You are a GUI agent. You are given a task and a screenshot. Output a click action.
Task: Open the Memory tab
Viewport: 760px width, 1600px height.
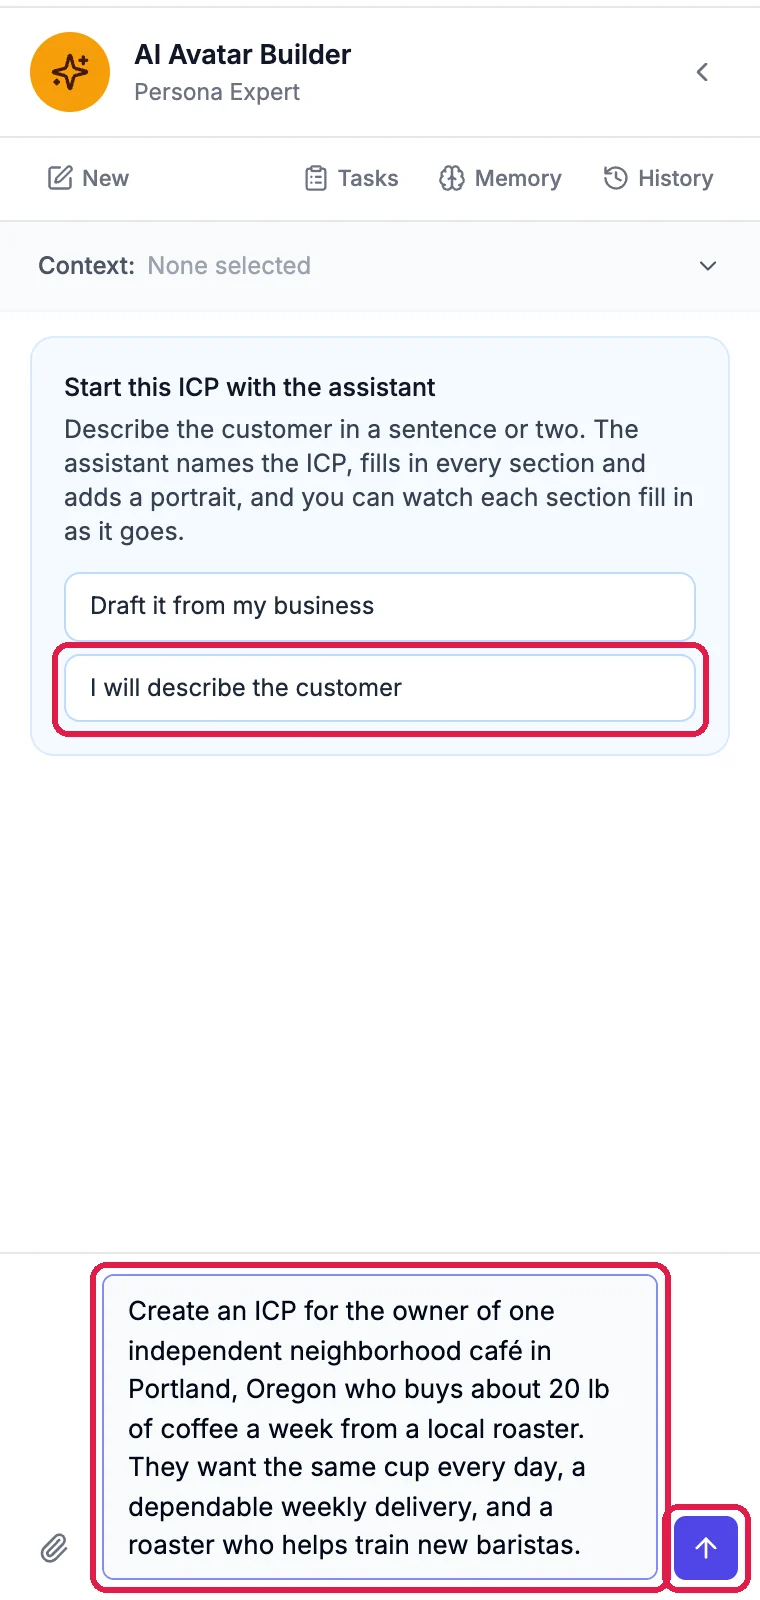click(x=500, y=178)
